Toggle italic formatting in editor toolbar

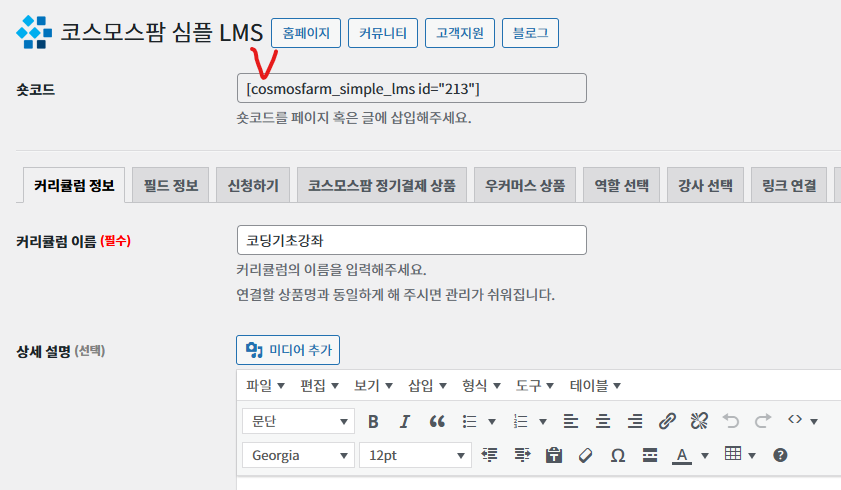tap(405, 422)
